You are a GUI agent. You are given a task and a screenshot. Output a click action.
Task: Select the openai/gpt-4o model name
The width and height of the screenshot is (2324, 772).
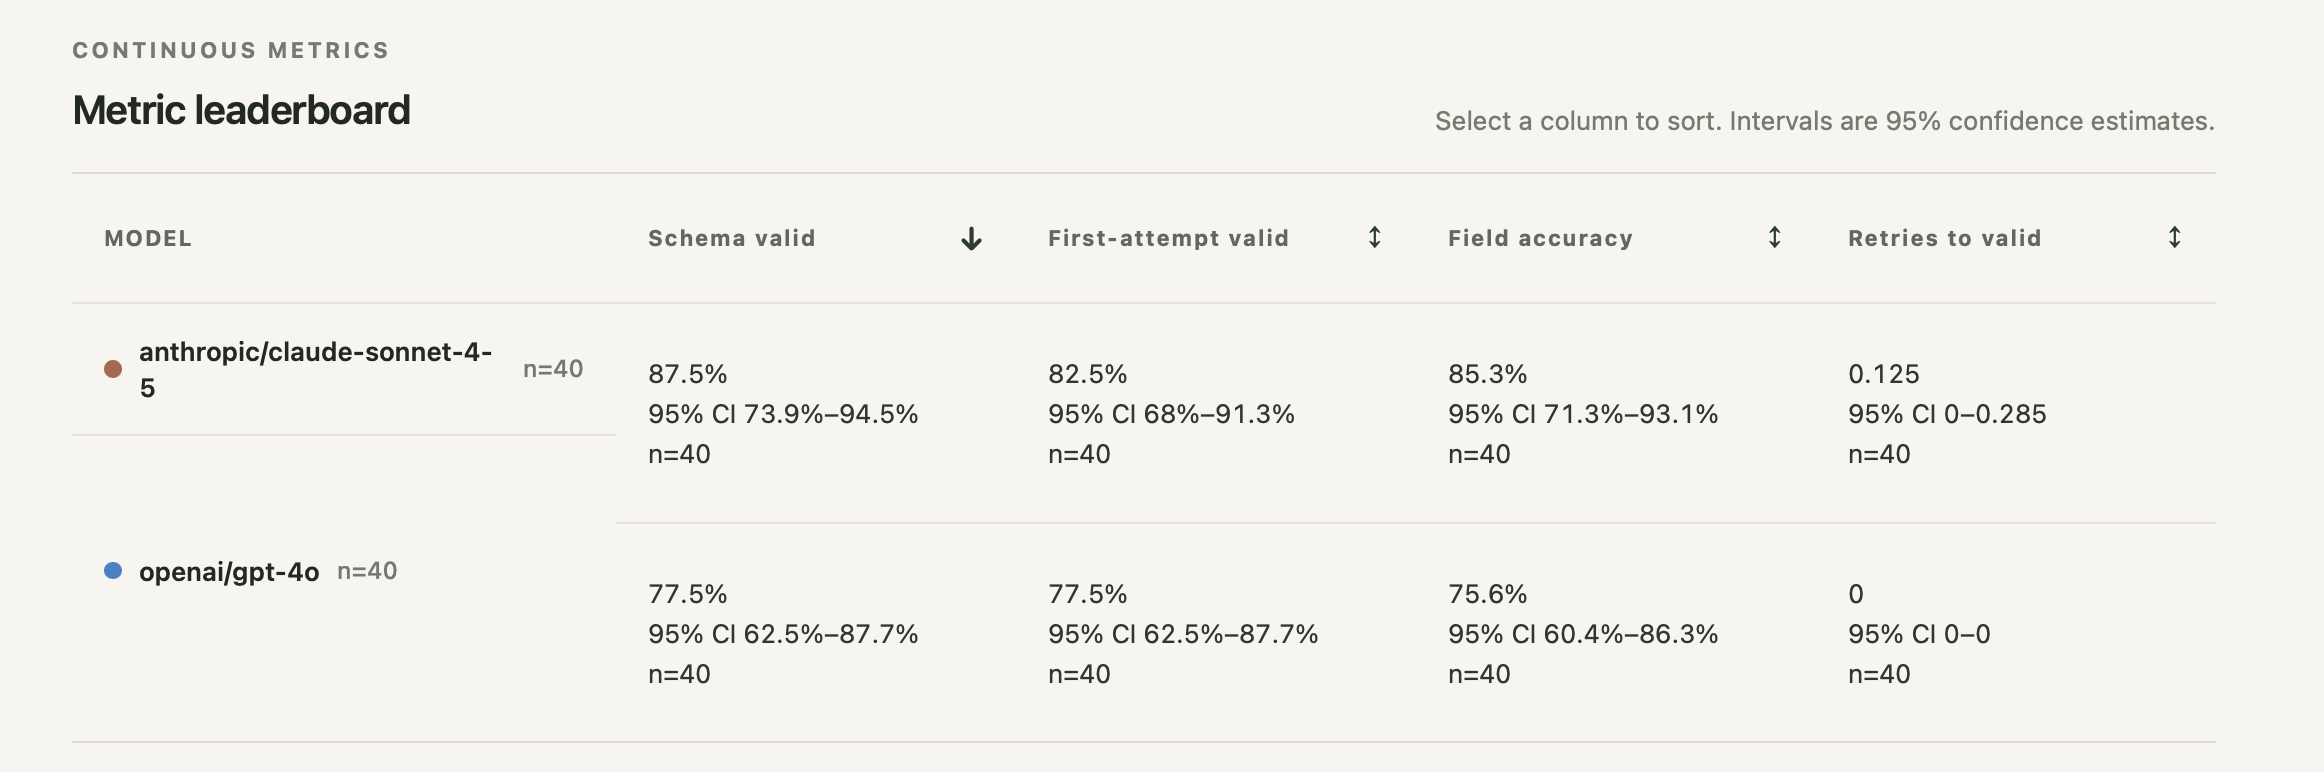[229, 572]
